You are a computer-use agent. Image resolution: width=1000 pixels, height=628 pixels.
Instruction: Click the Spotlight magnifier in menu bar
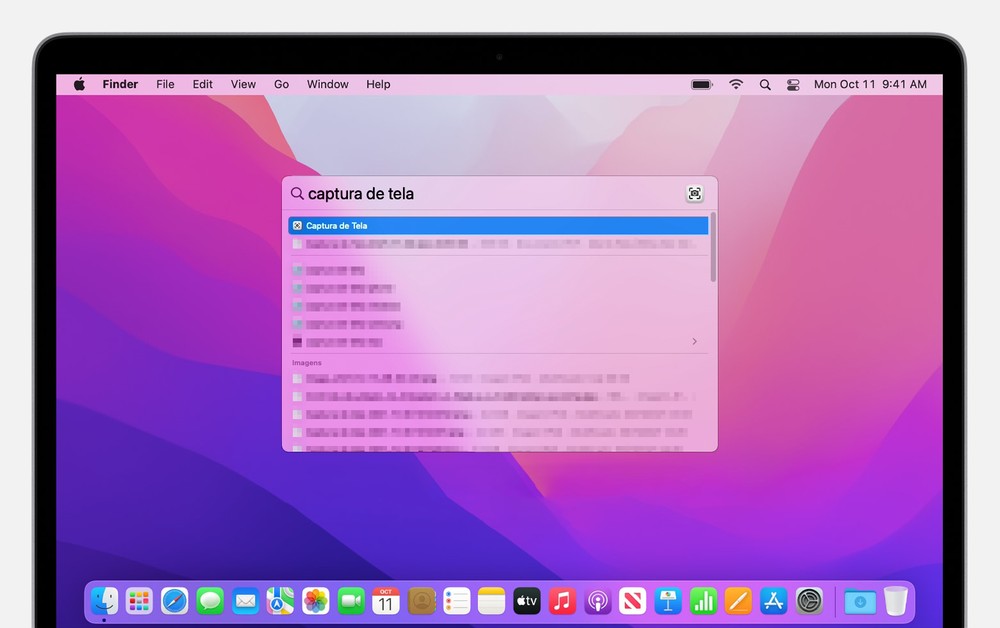pyautogui.click(x=765, y=85)
